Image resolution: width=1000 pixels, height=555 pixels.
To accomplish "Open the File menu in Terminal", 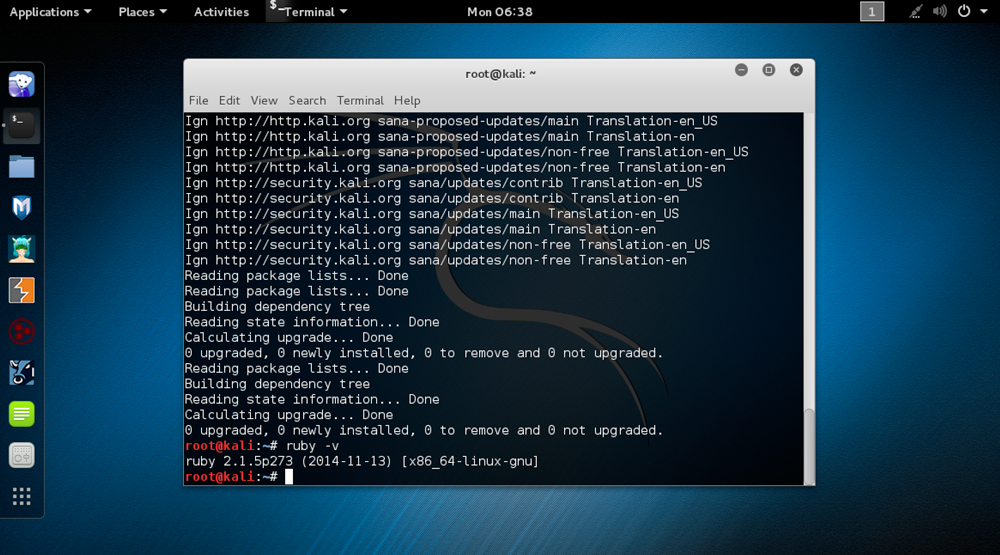I will (198, 100).
